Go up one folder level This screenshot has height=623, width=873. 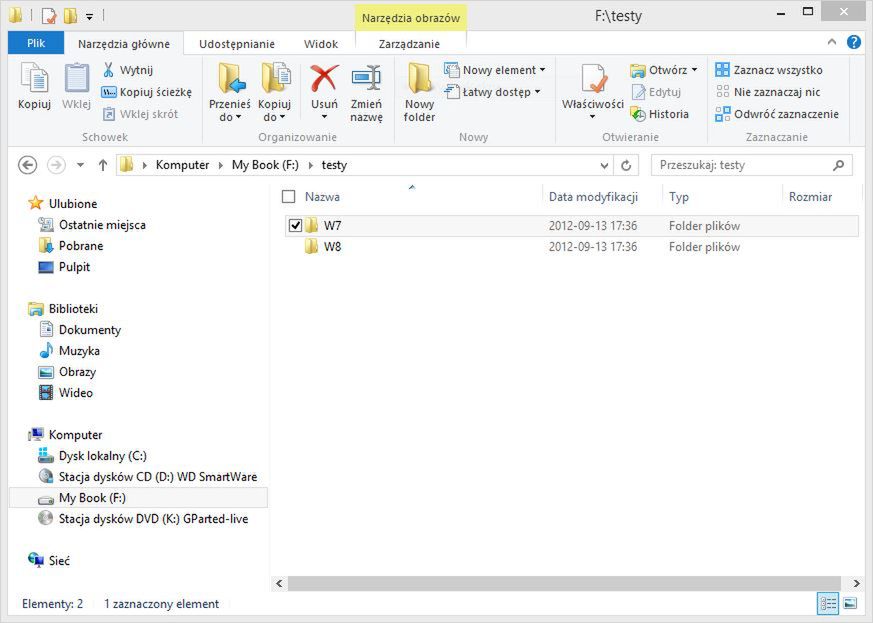point(102,165)
